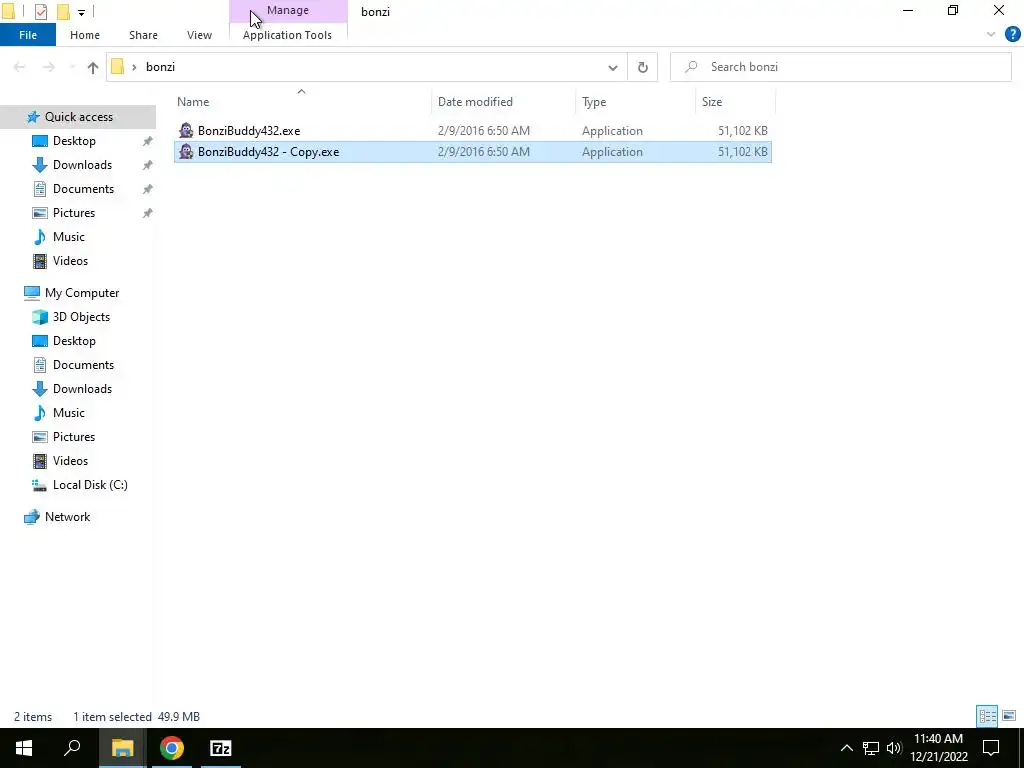Select Network in navigation pane
This screenshot has height=768, width=1024.
[x=67, y=517]
